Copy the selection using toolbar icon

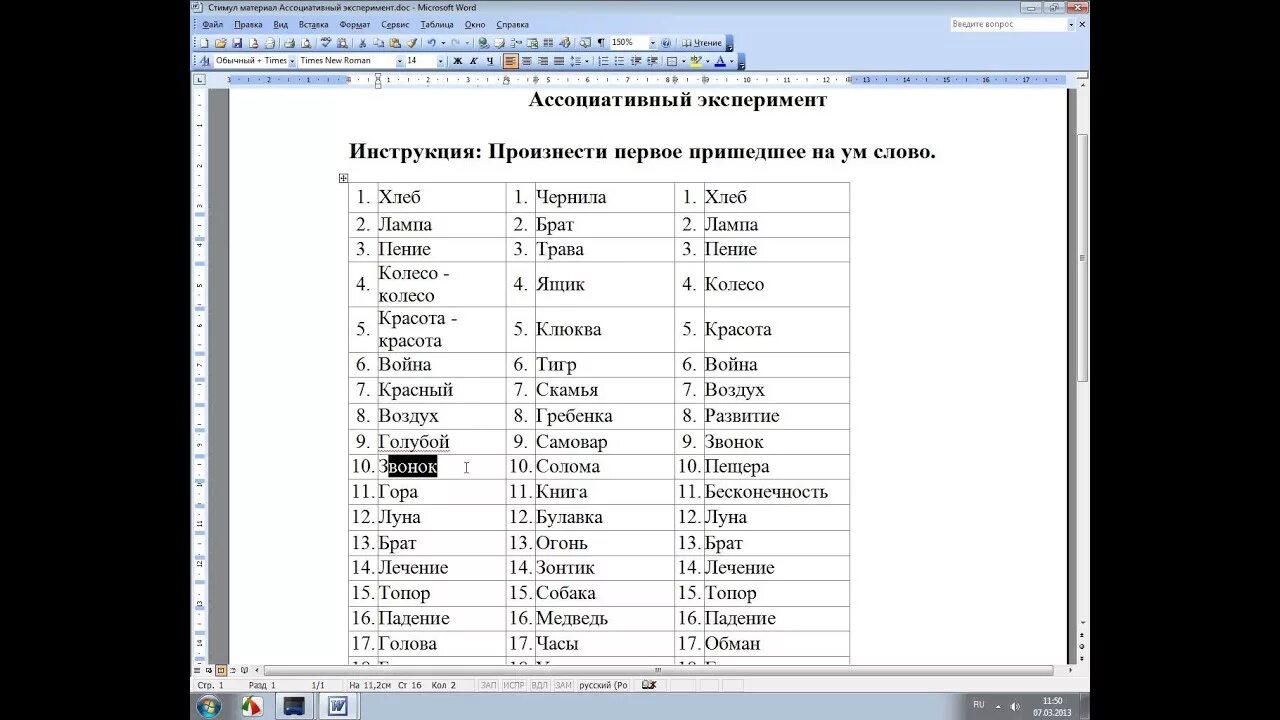(378, 43)
